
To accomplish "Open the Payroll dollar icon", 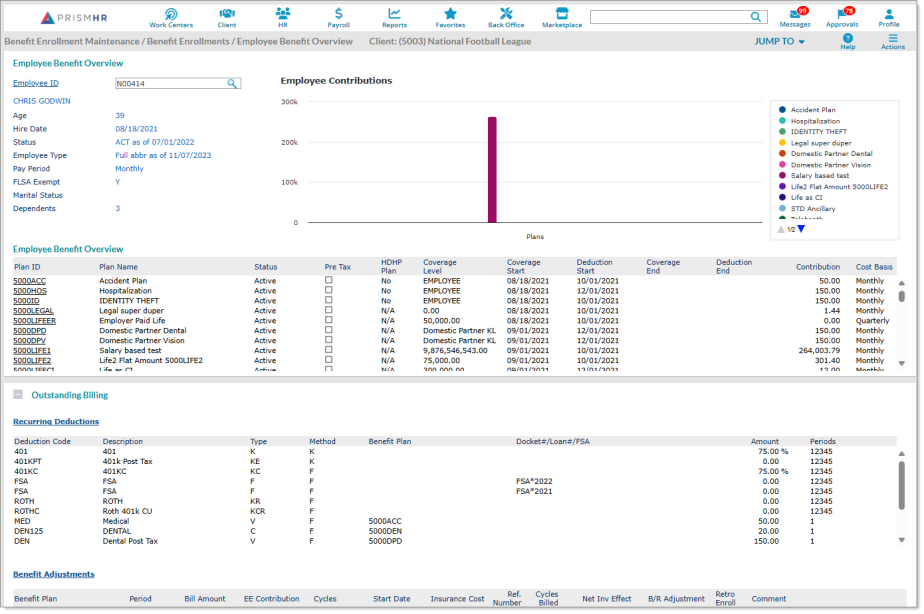I will pos(339,14).
